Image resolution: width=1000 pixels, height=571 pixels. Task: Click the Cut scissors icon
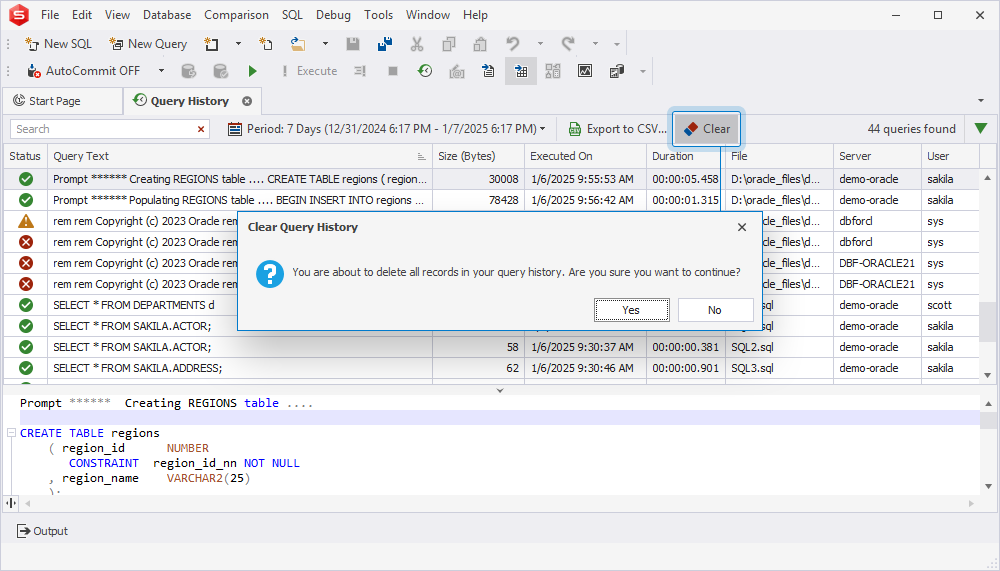tap(416, 44)
